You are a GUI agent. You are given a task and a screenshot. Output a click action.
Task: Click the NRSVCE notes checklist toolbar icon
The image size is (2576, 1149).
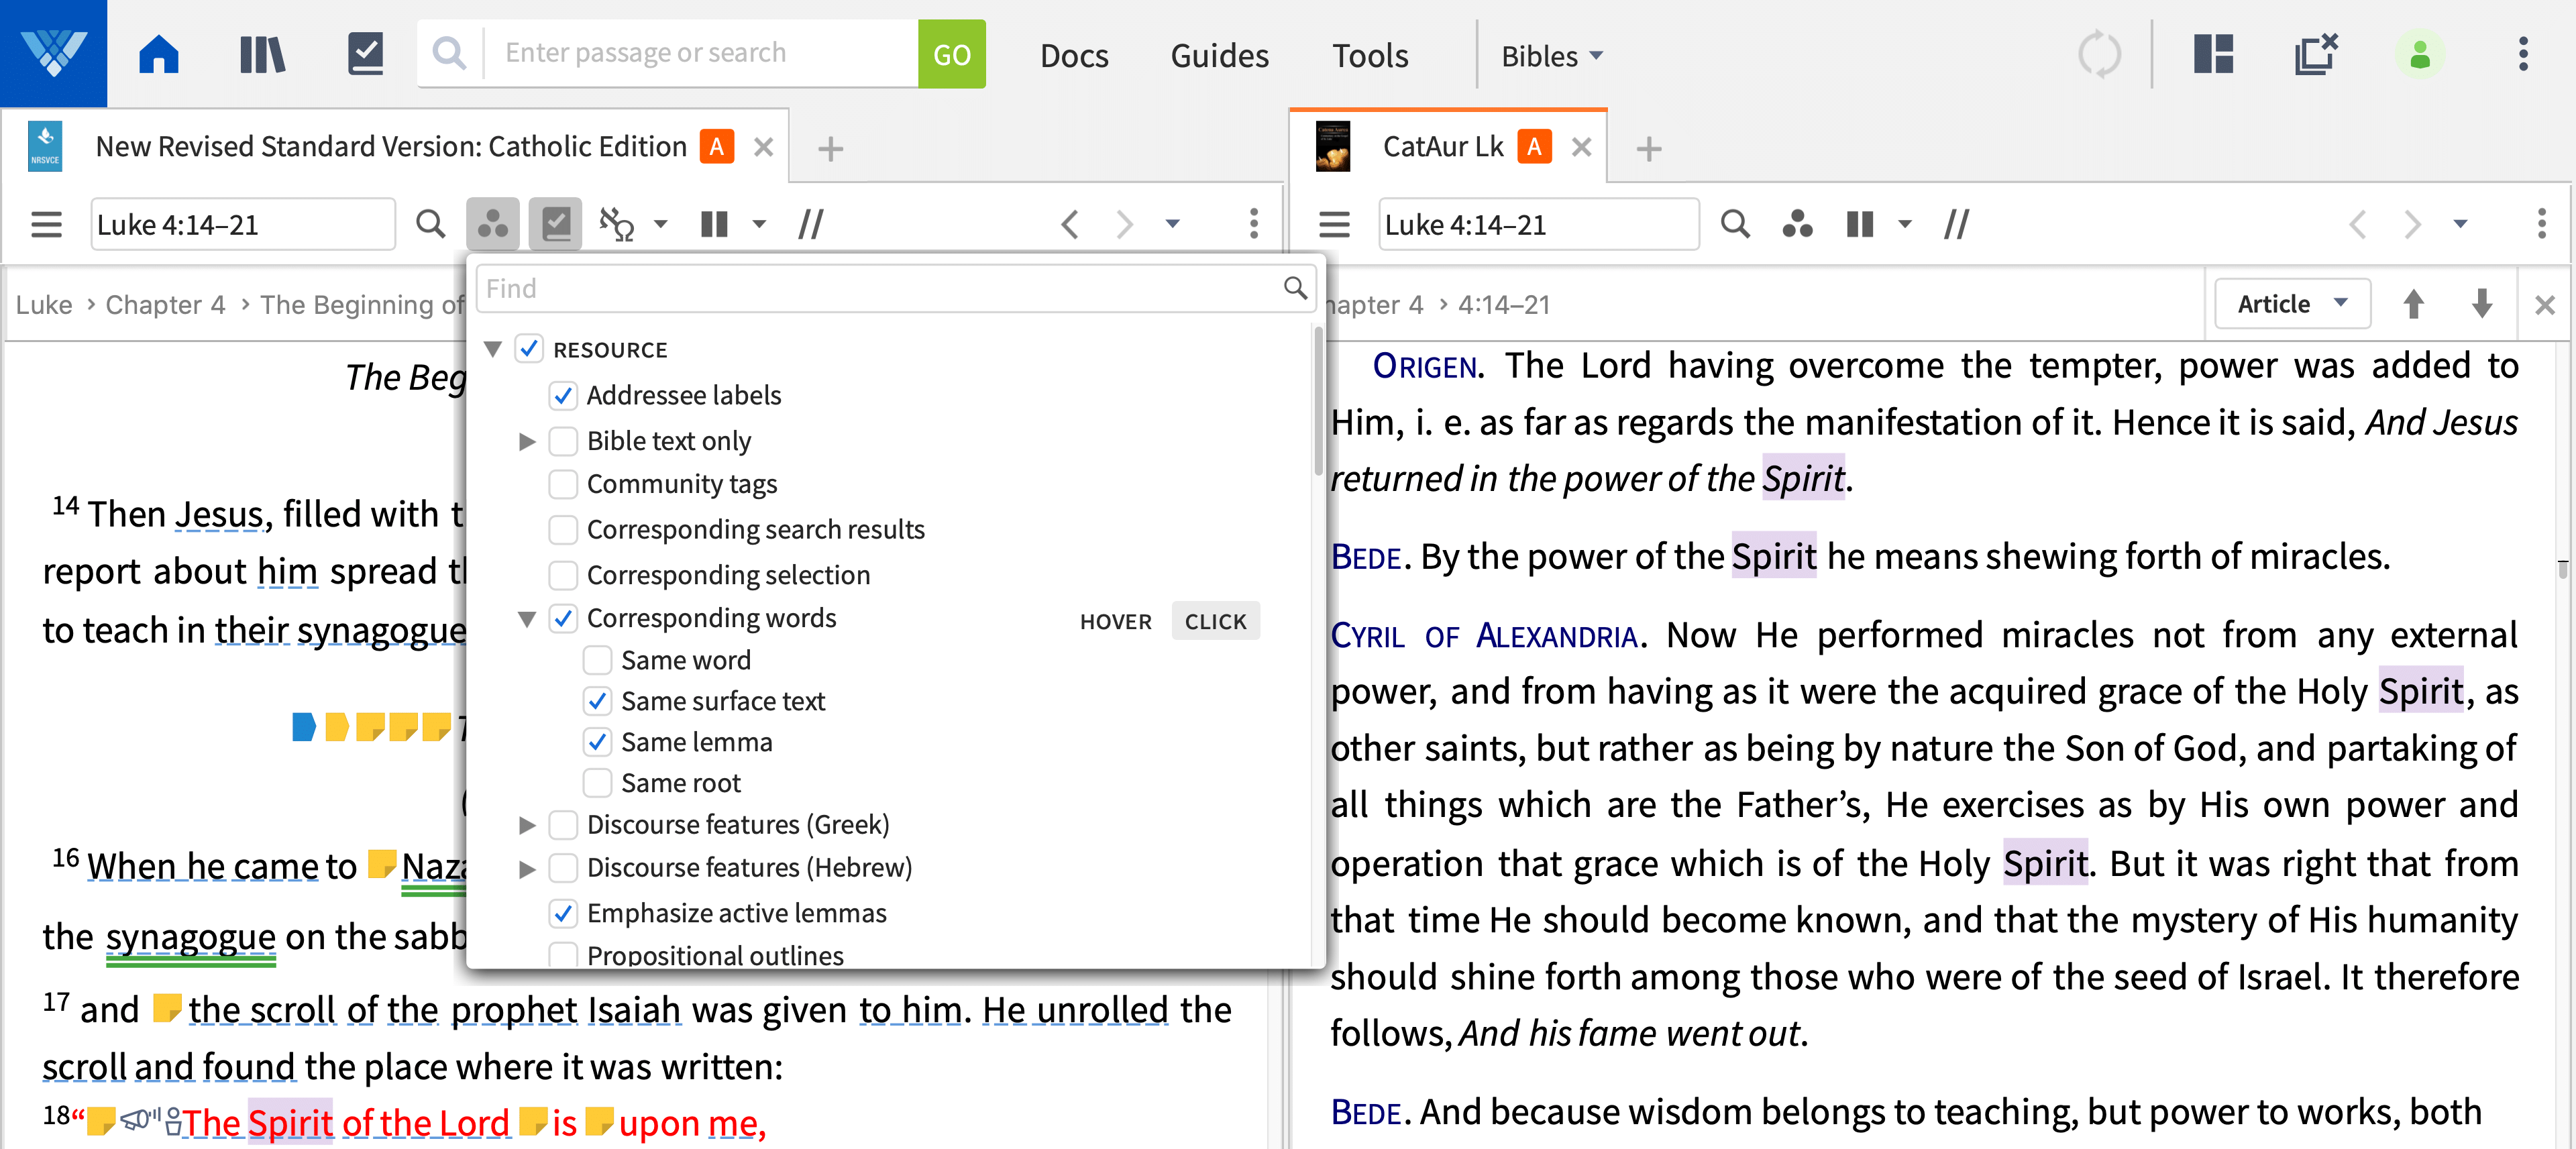tap(556, 224)
